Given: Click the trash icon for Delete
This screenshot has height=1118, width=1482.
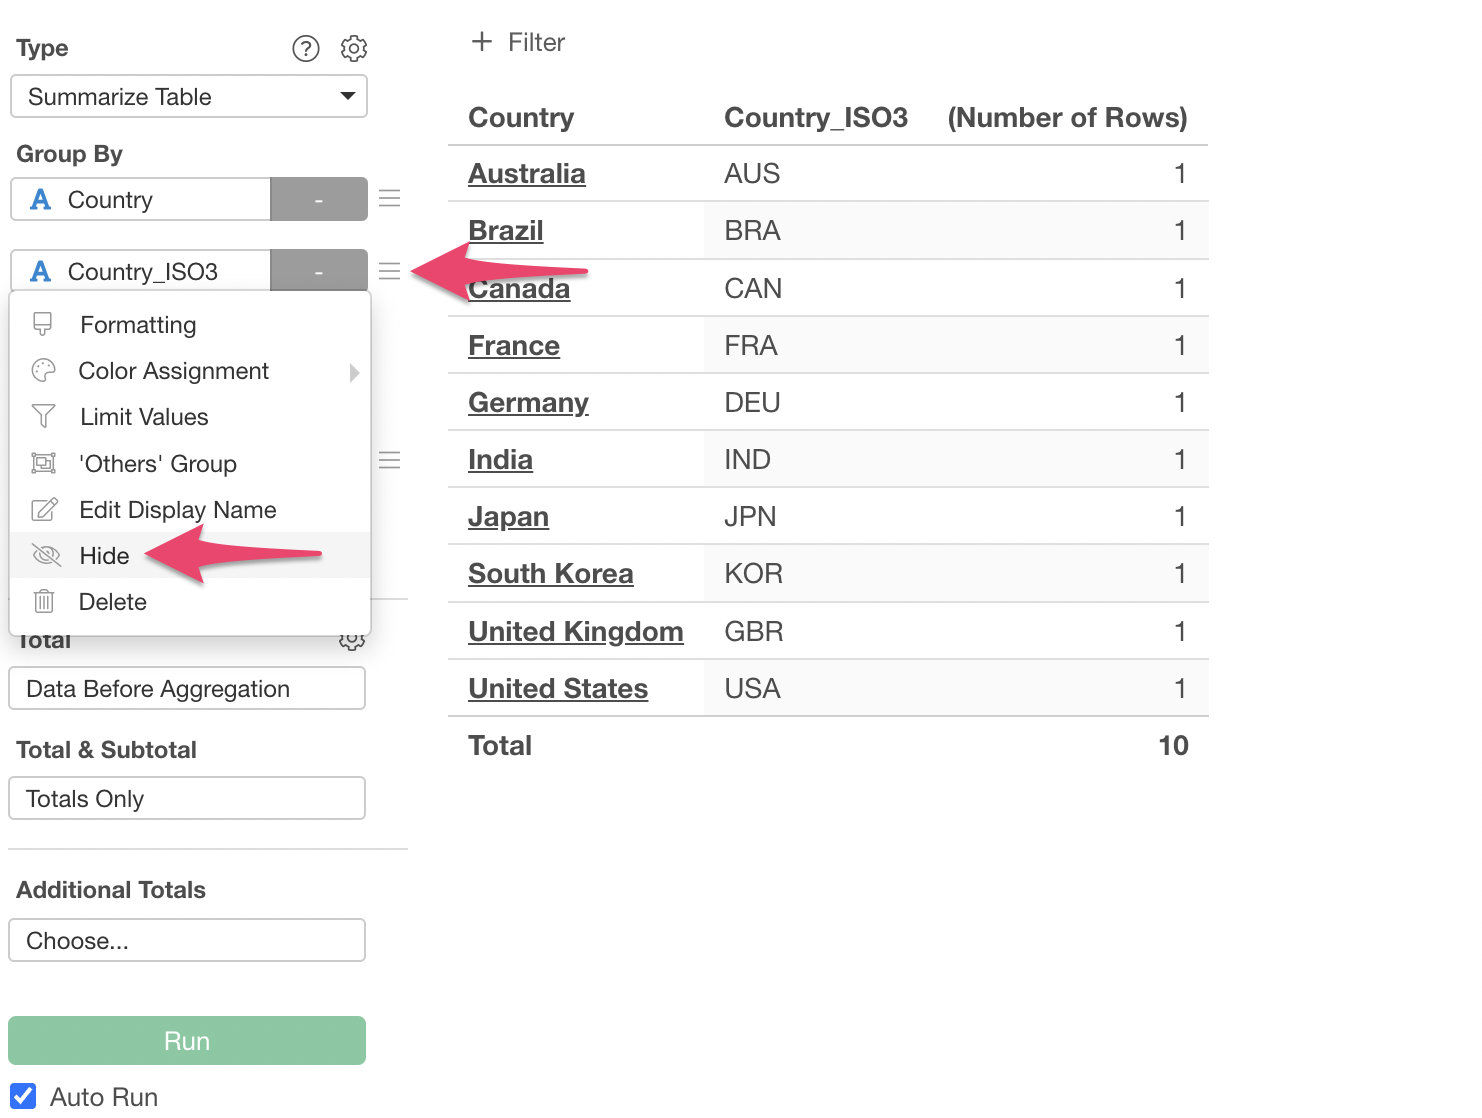Looking at the screenshot, I should tap(44, 602).
